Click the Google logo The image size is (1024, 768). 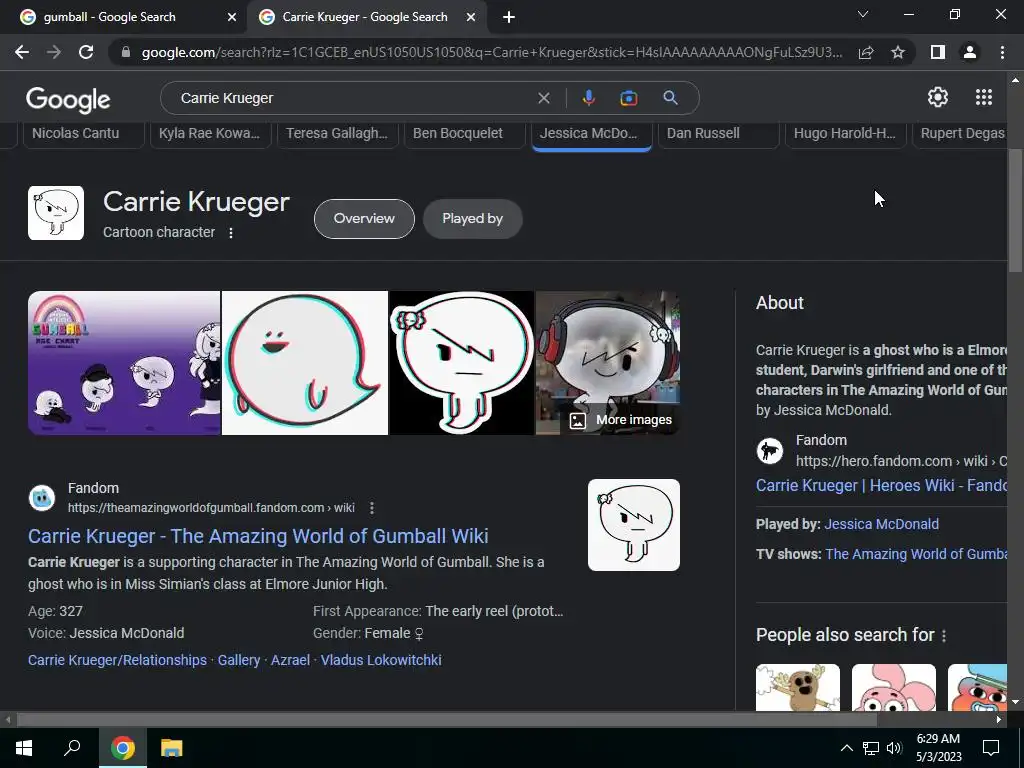point(68,99)
